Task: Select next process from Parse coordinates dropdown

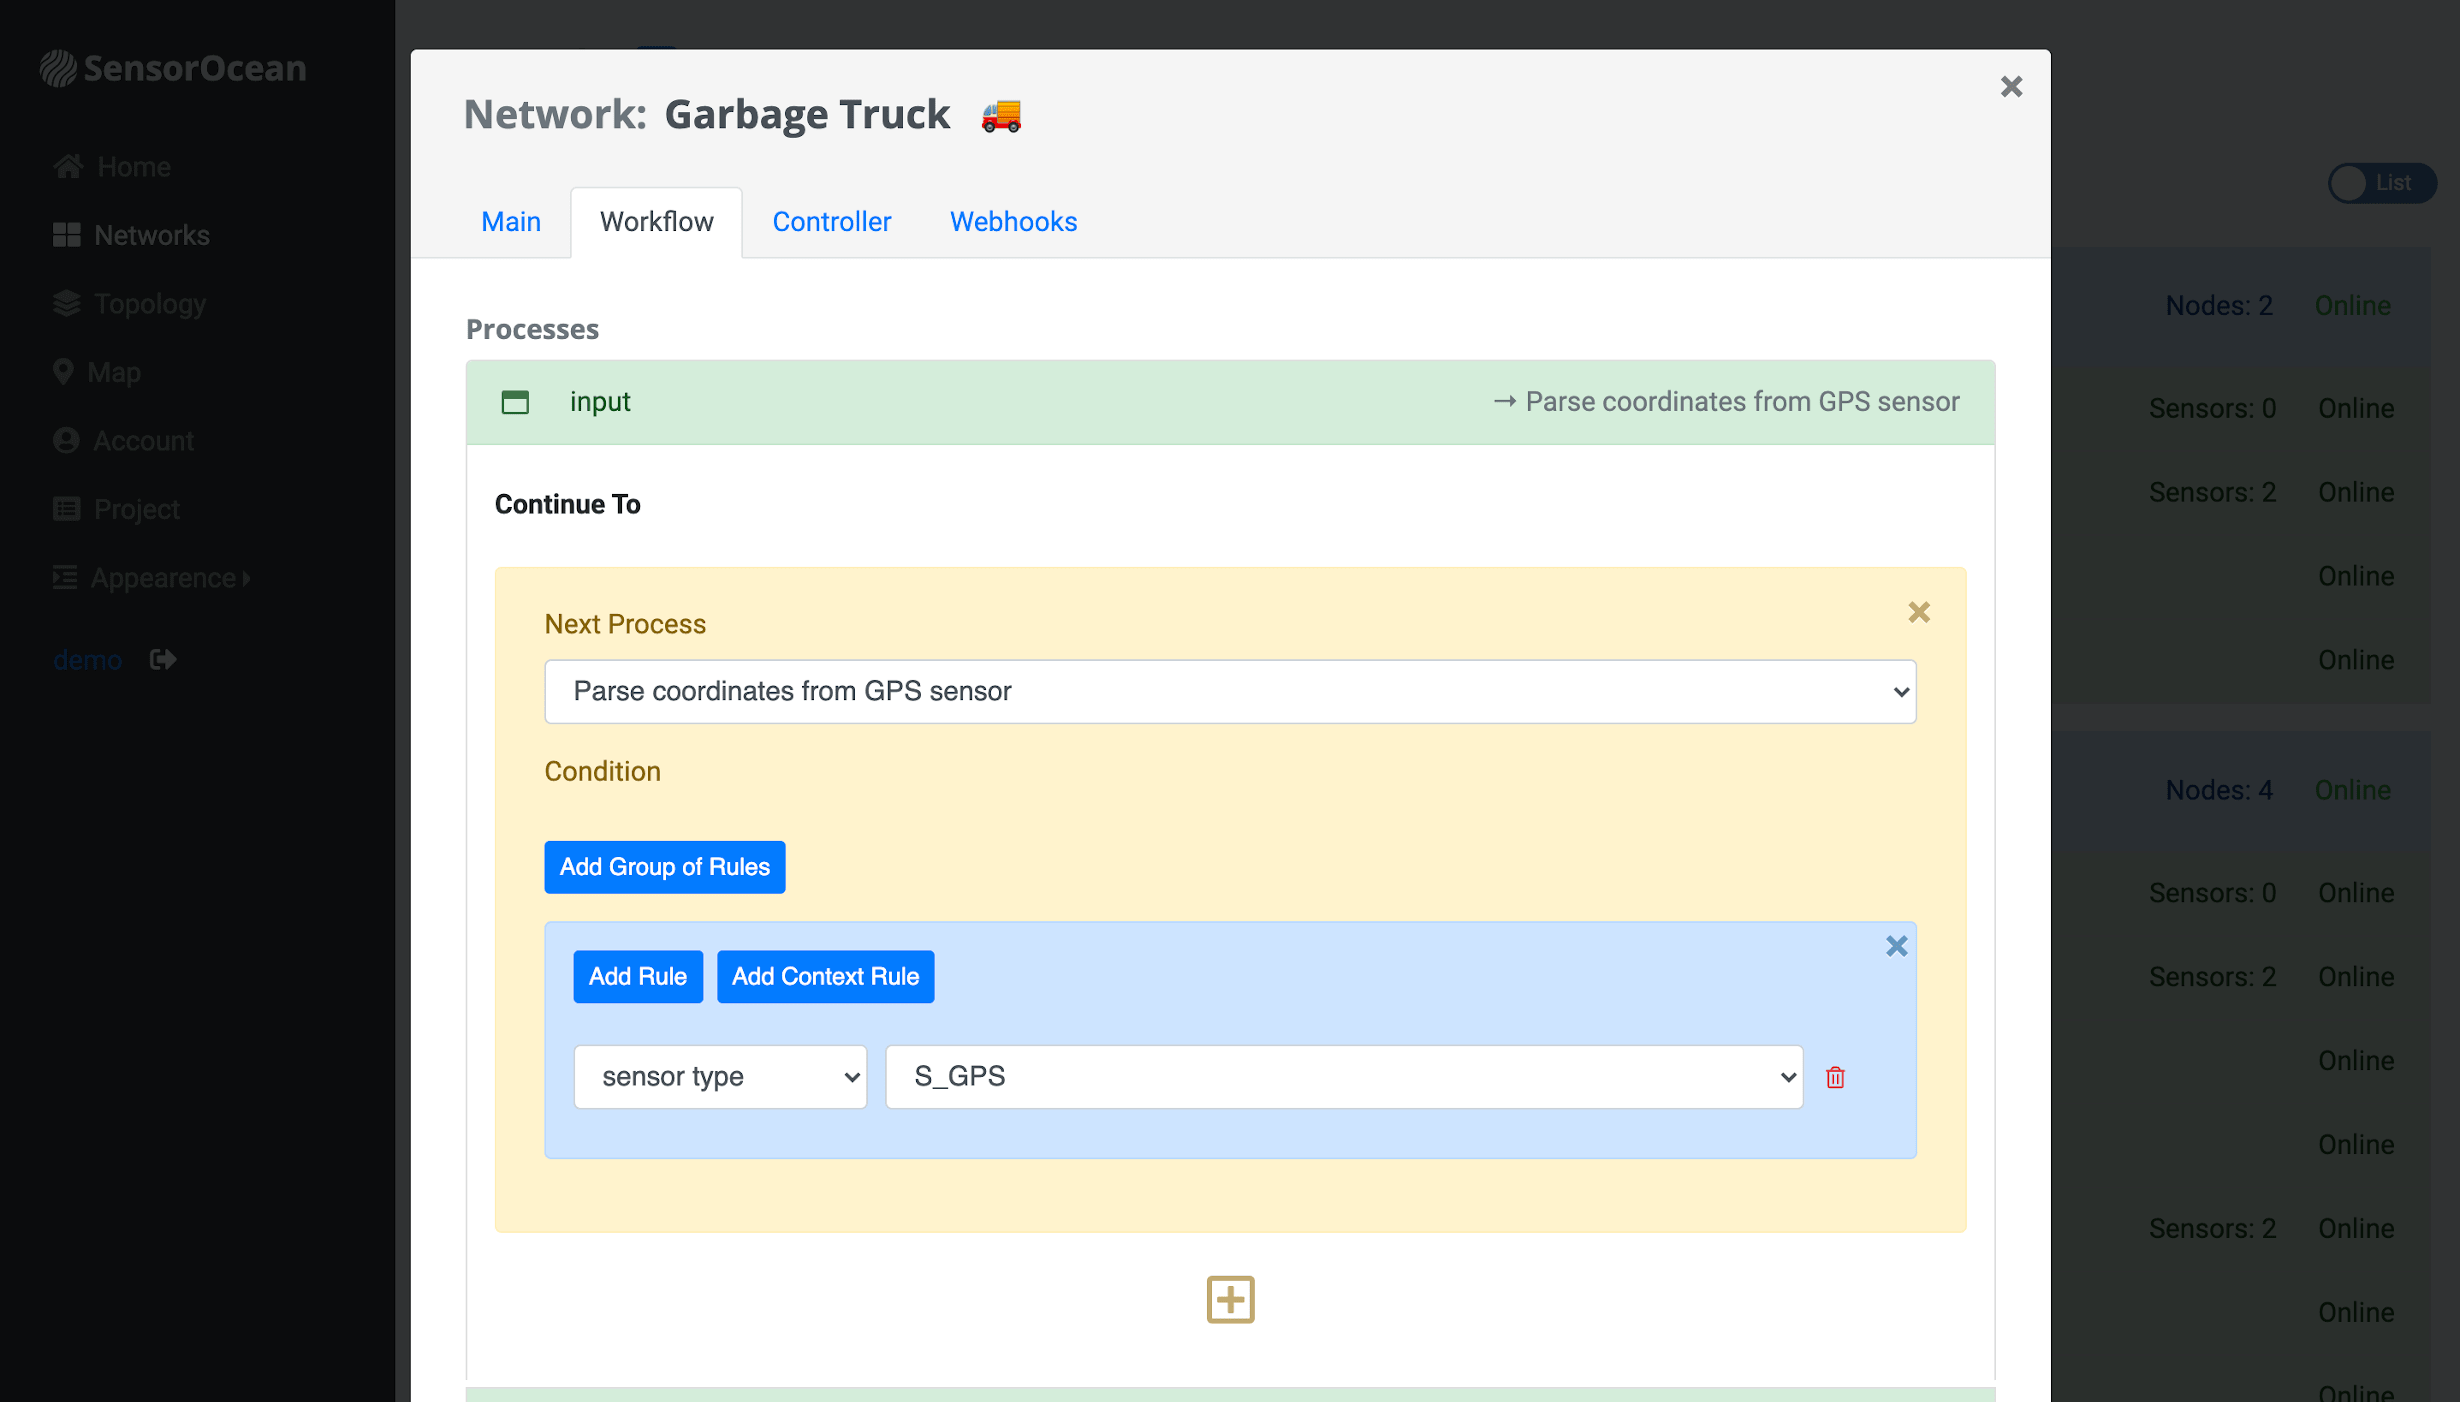Action: tap(1230, 691)
